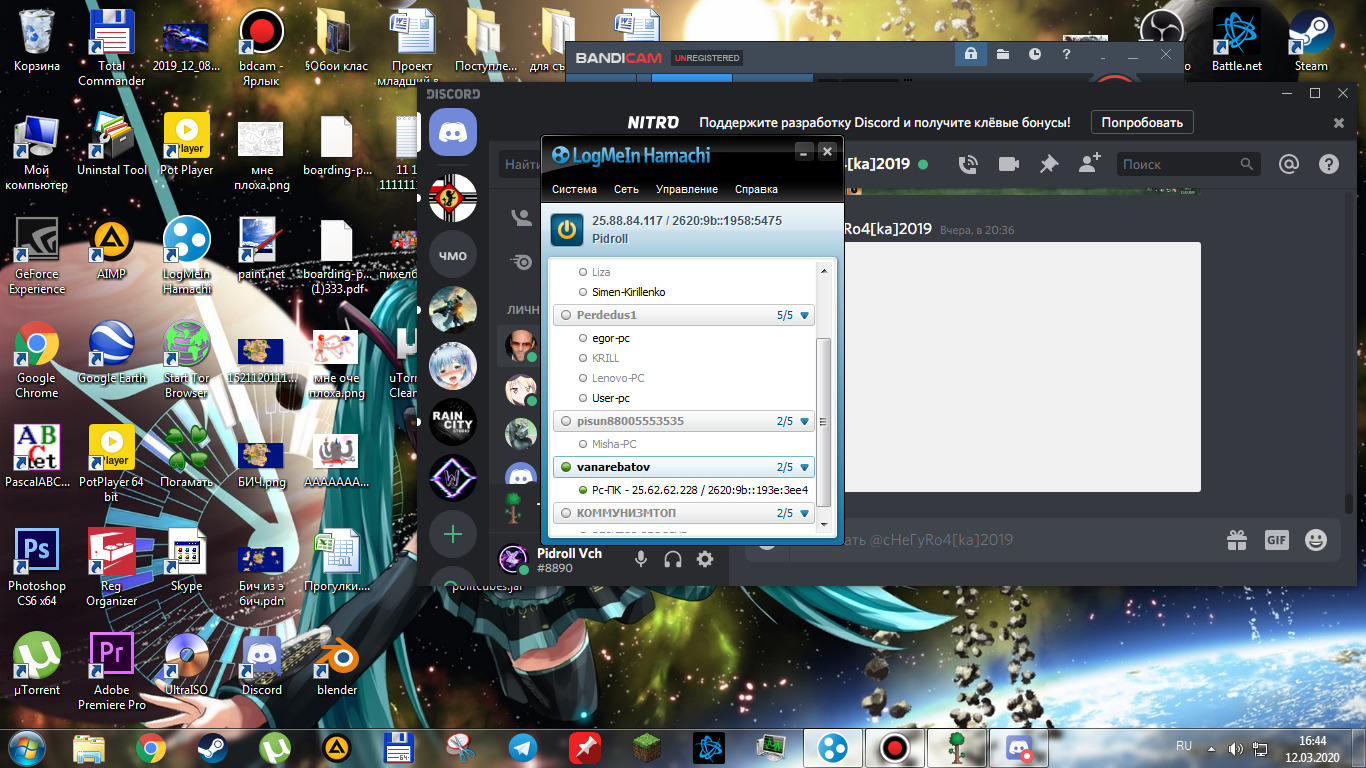Open Discord help question mark
Viewport: 1366px width, 768px height.
1328,164
